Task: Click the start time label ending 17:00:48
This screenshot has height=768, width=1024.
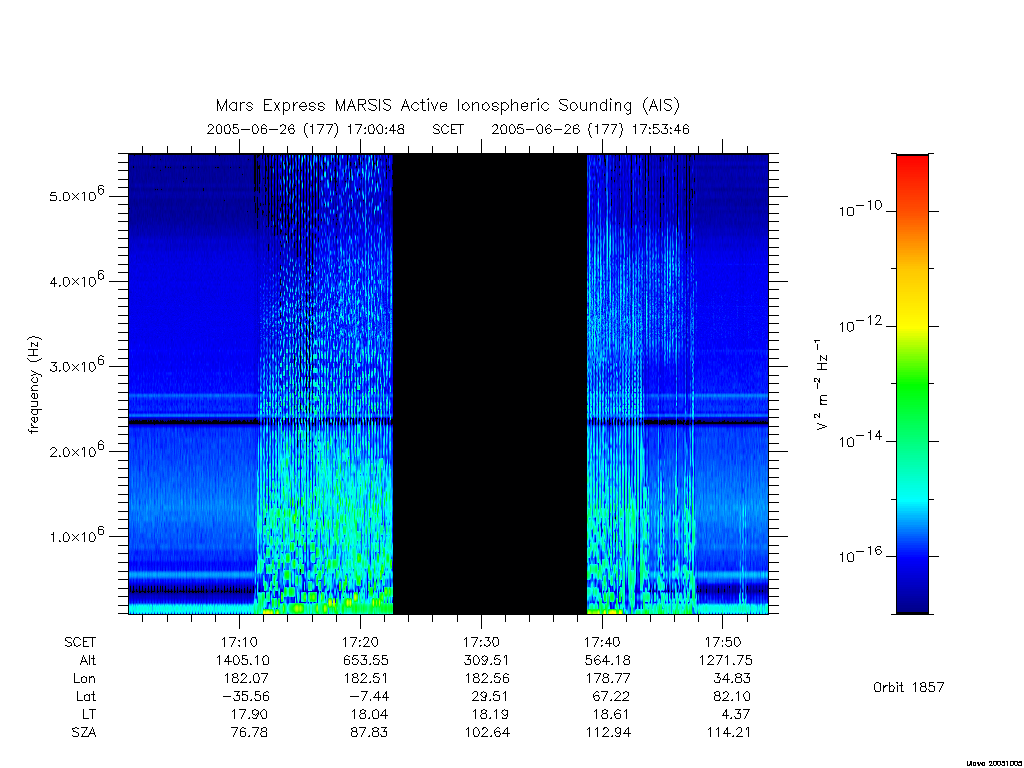Action: 306,129
